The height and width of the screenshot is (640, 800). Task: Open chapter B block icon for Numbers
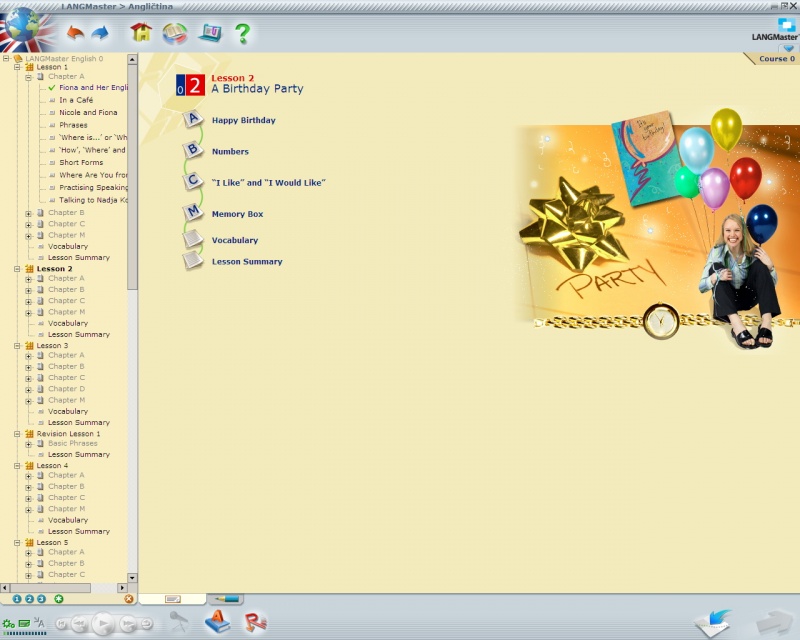tap(192, 150)
